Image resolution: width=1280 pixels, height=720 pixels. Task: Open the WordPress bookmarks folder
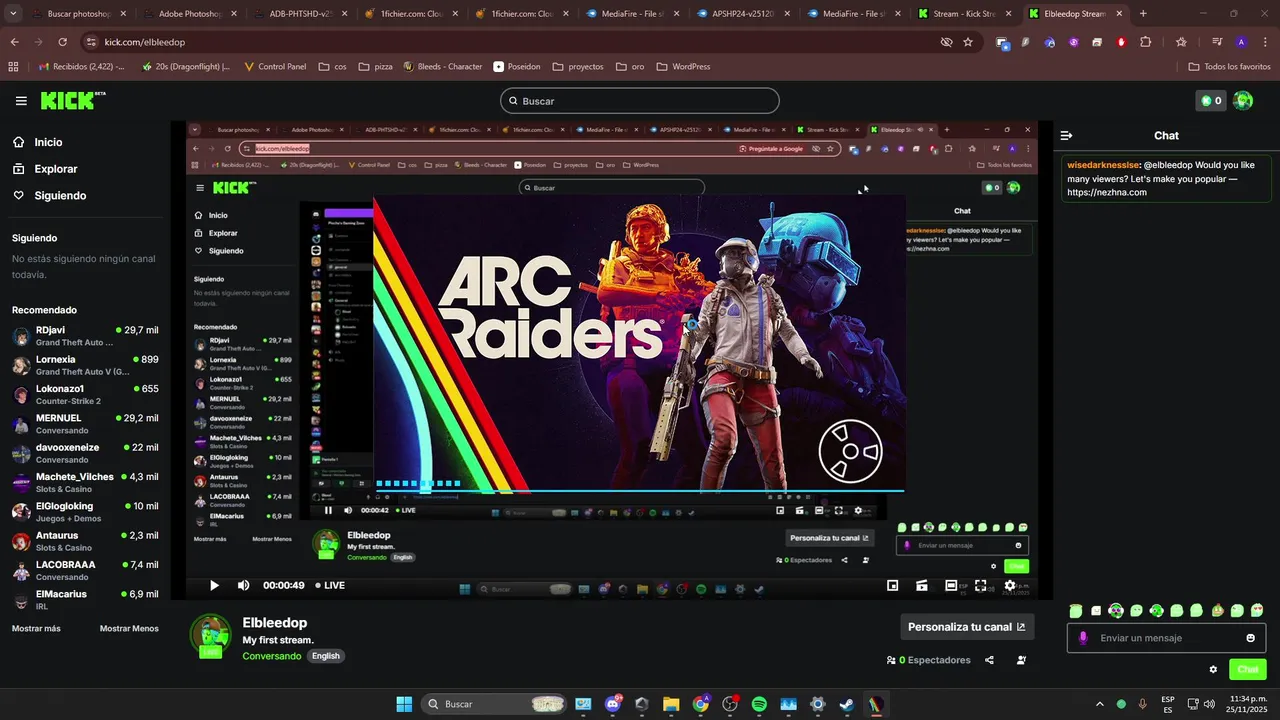[x=683, y=67]
